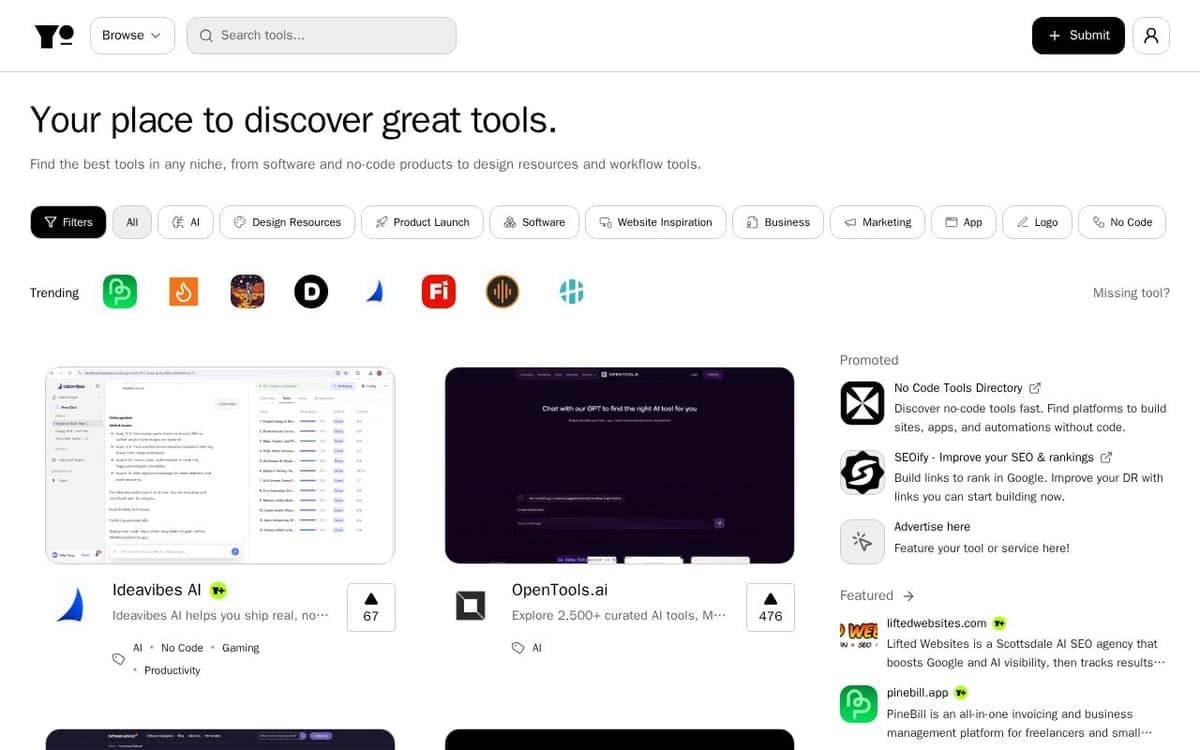Screen dimensions: 1200x750
Task: Upvote Ideavibes AI with 67 votes
Action: coord(371,607)
